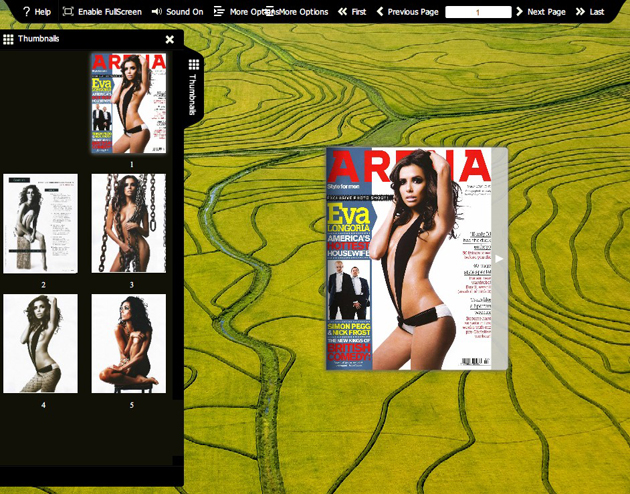
Task: Go to Next Page
Action: tap(540, 12)
